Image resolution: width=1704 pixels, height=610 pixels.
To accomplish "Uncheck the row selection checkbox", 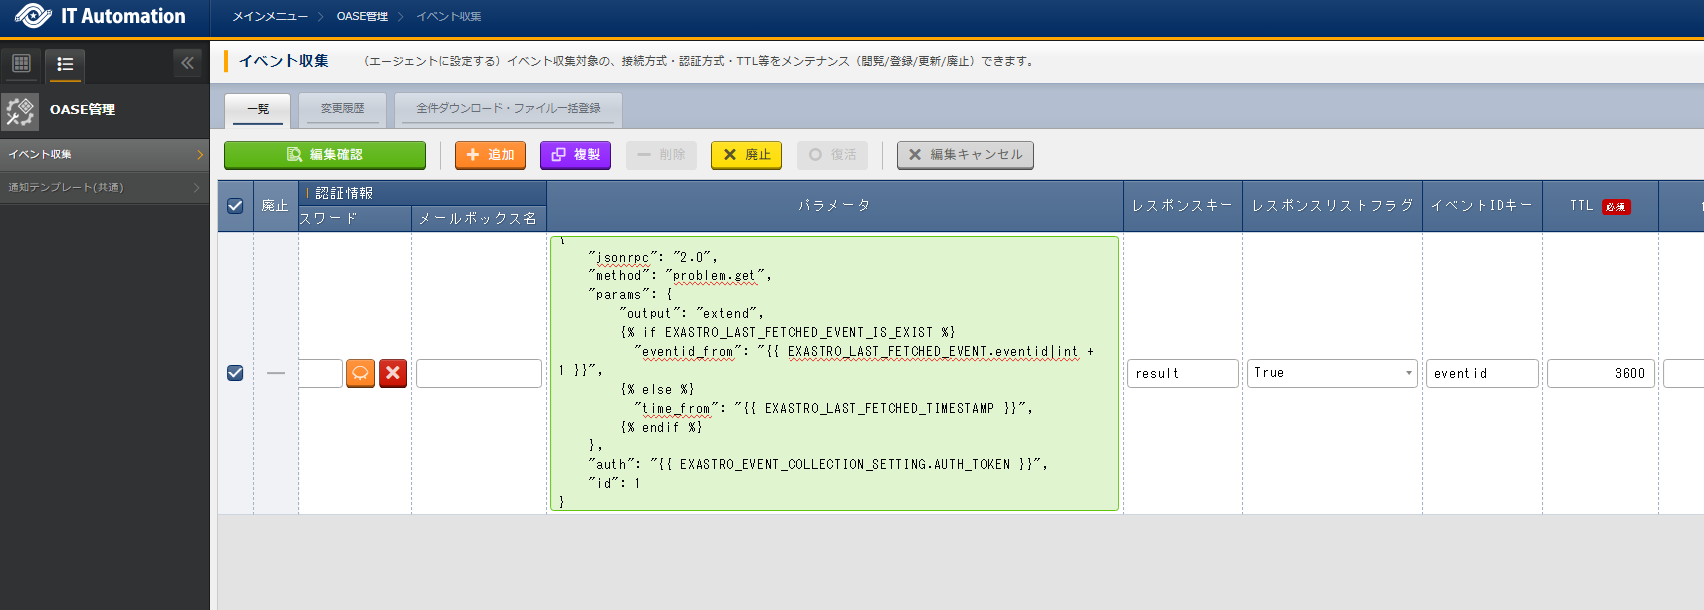I will (235, 373).
